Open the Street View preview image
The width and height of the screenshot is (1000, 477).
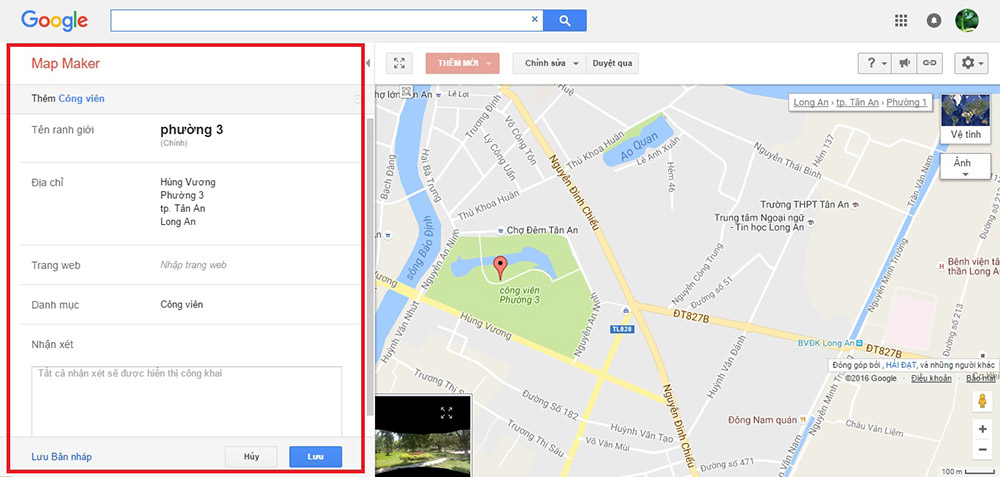coord(423,436)
